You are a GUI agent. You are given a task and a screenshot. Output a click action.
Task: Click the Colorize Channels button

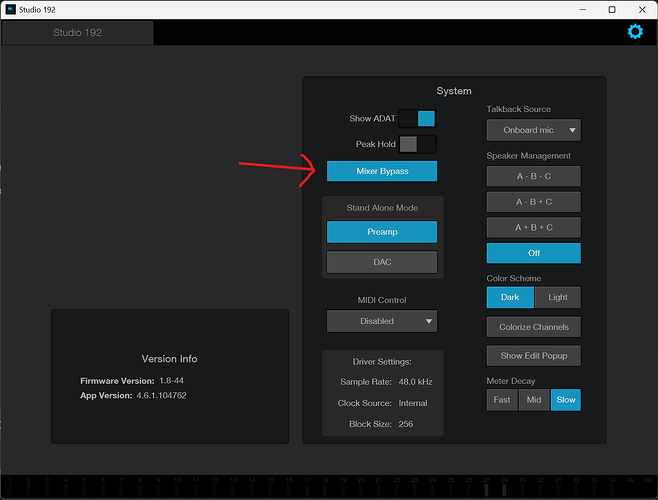click(533, 327)
